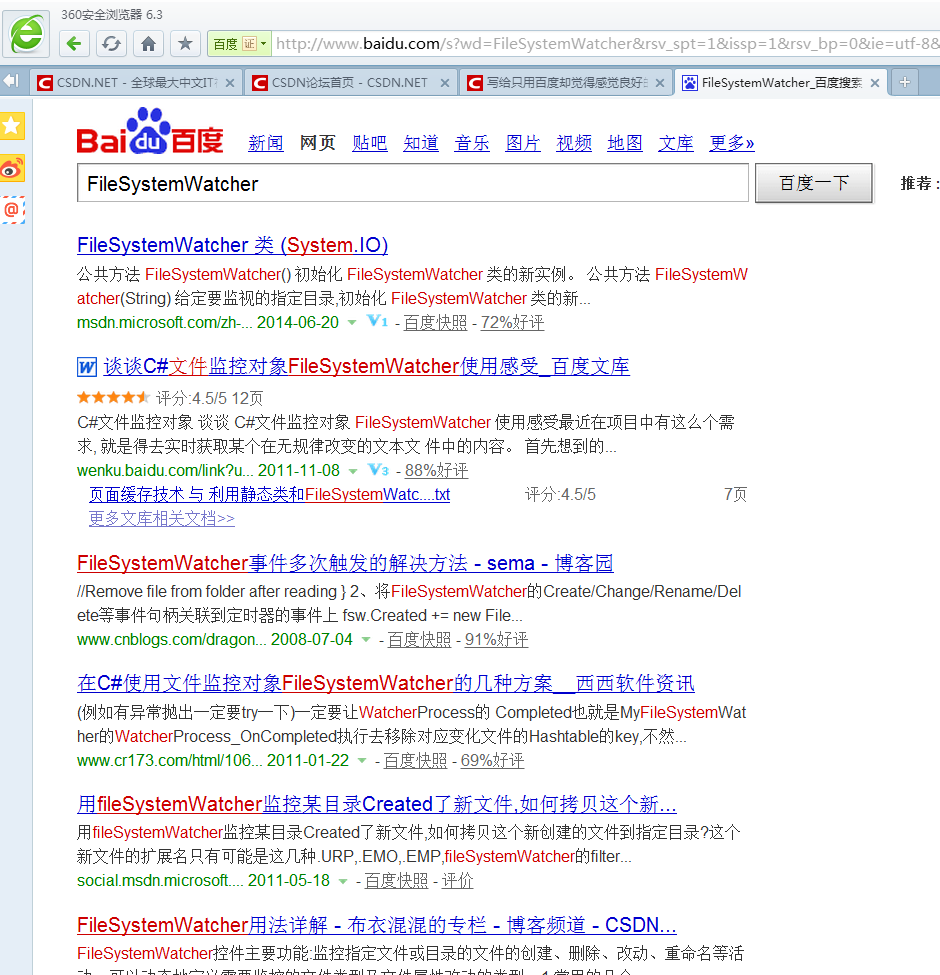940x975 pixels.
Task: Open the 知道 category link
Action: click(x=421, y=143)
